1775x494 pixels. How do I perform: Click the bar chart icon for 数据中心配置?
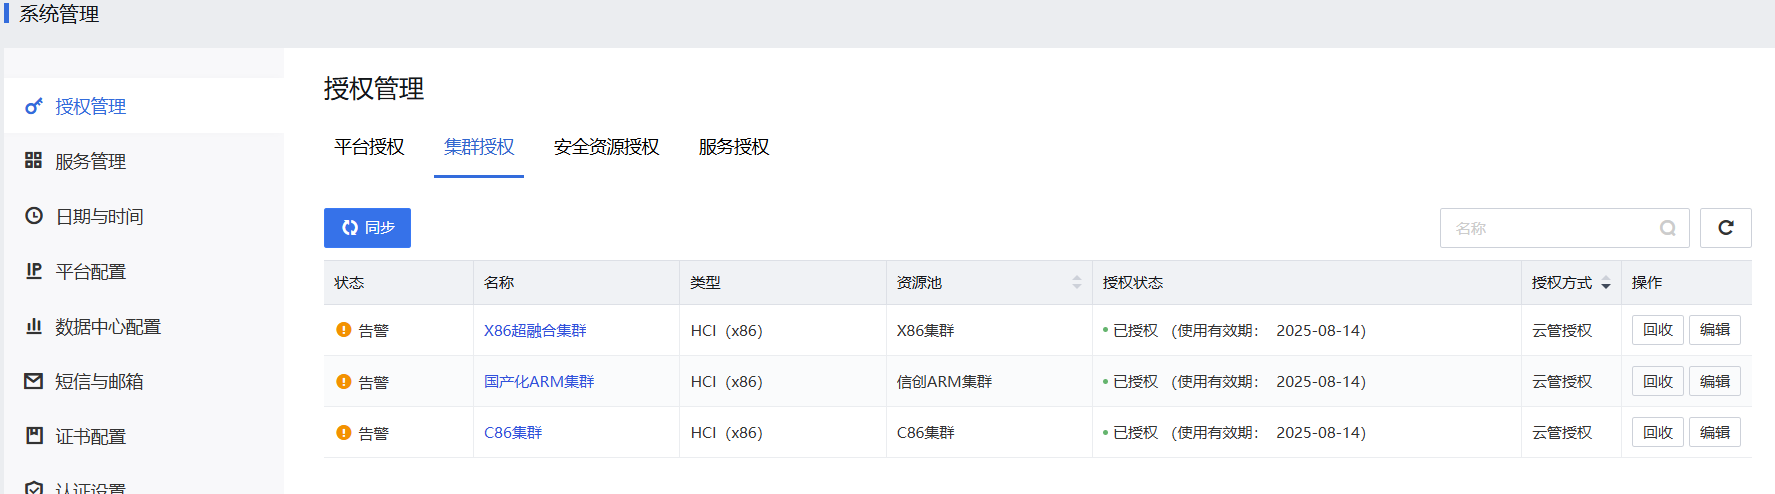[34, 326]
